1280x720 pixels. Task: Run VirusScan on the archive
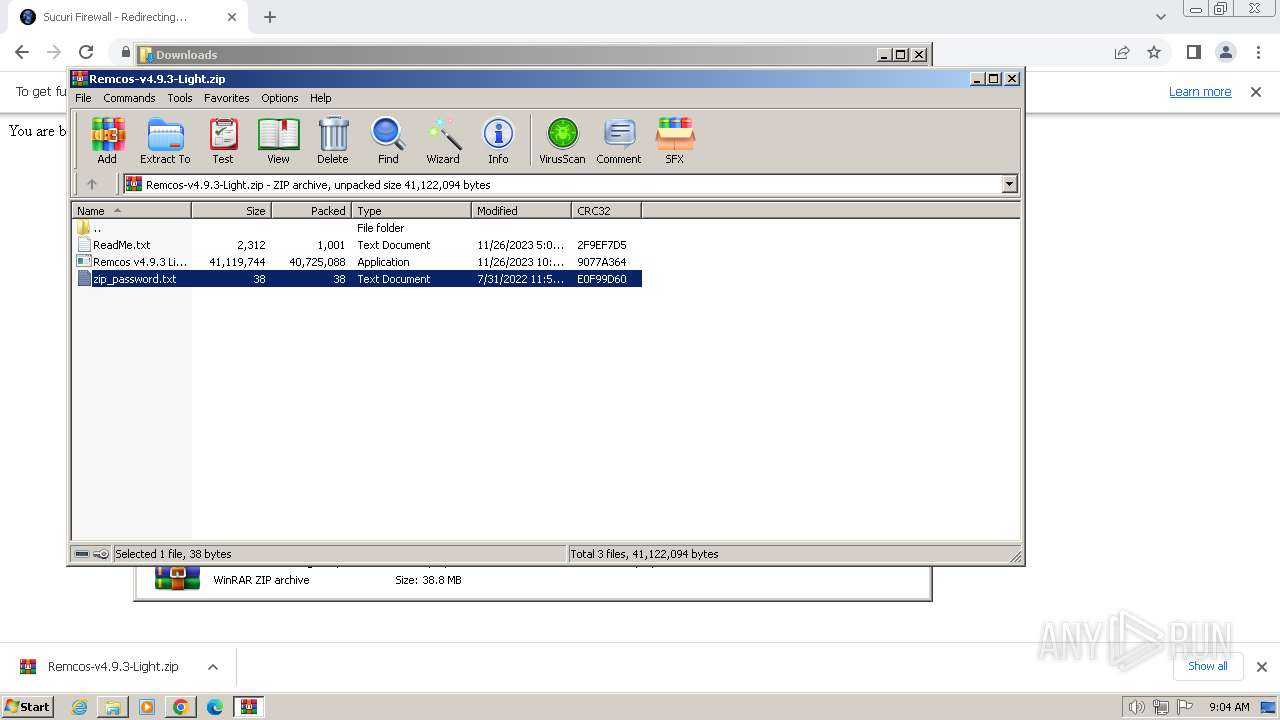[x=562, y=140]
